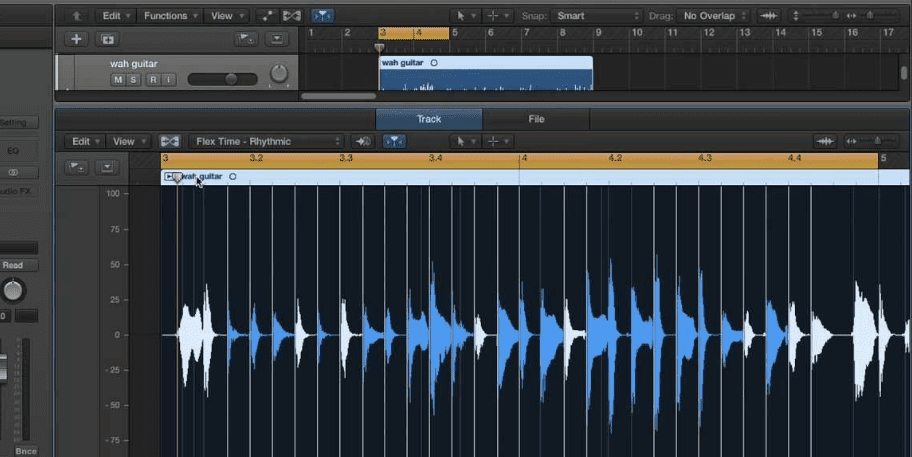Click the audio editor header options down-arrow button

pos(107,167)
